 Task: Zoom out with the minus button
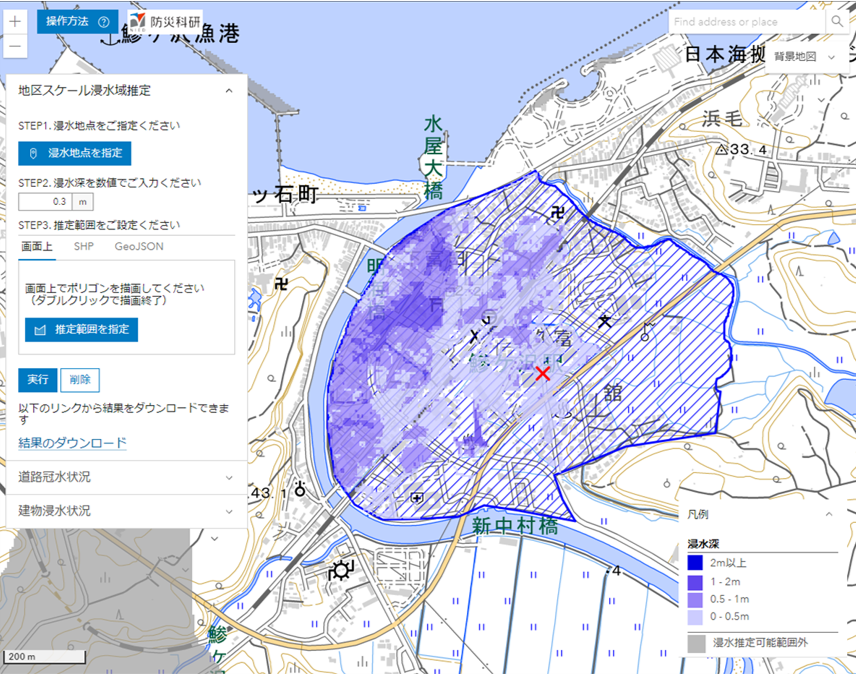tap(15, 46)
